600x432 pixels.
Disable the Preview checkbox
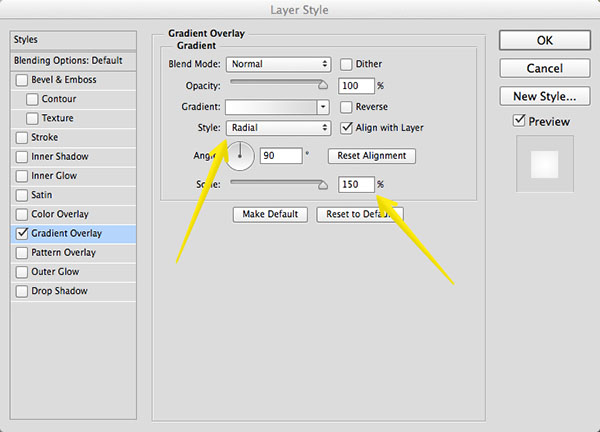tap(518, 121)
